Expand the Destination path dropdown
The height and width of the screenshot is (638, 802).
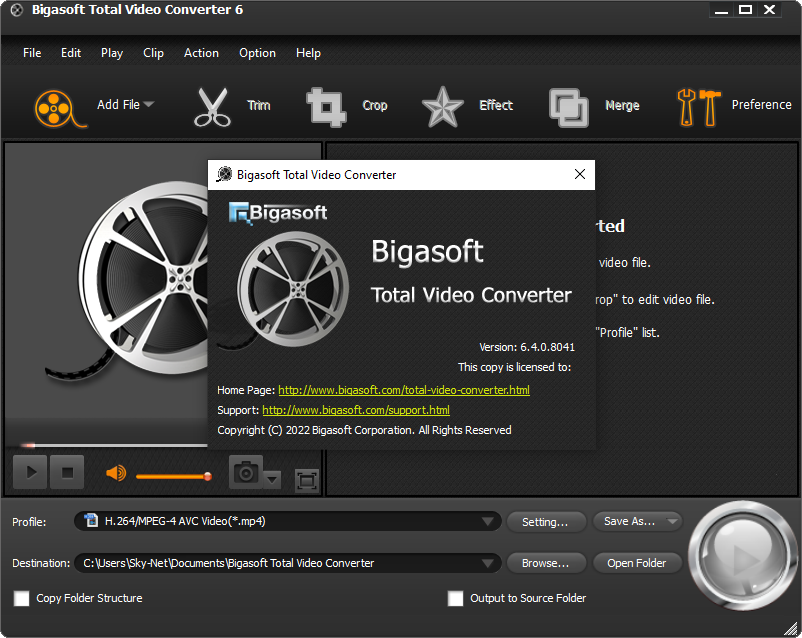coord(487,563)
